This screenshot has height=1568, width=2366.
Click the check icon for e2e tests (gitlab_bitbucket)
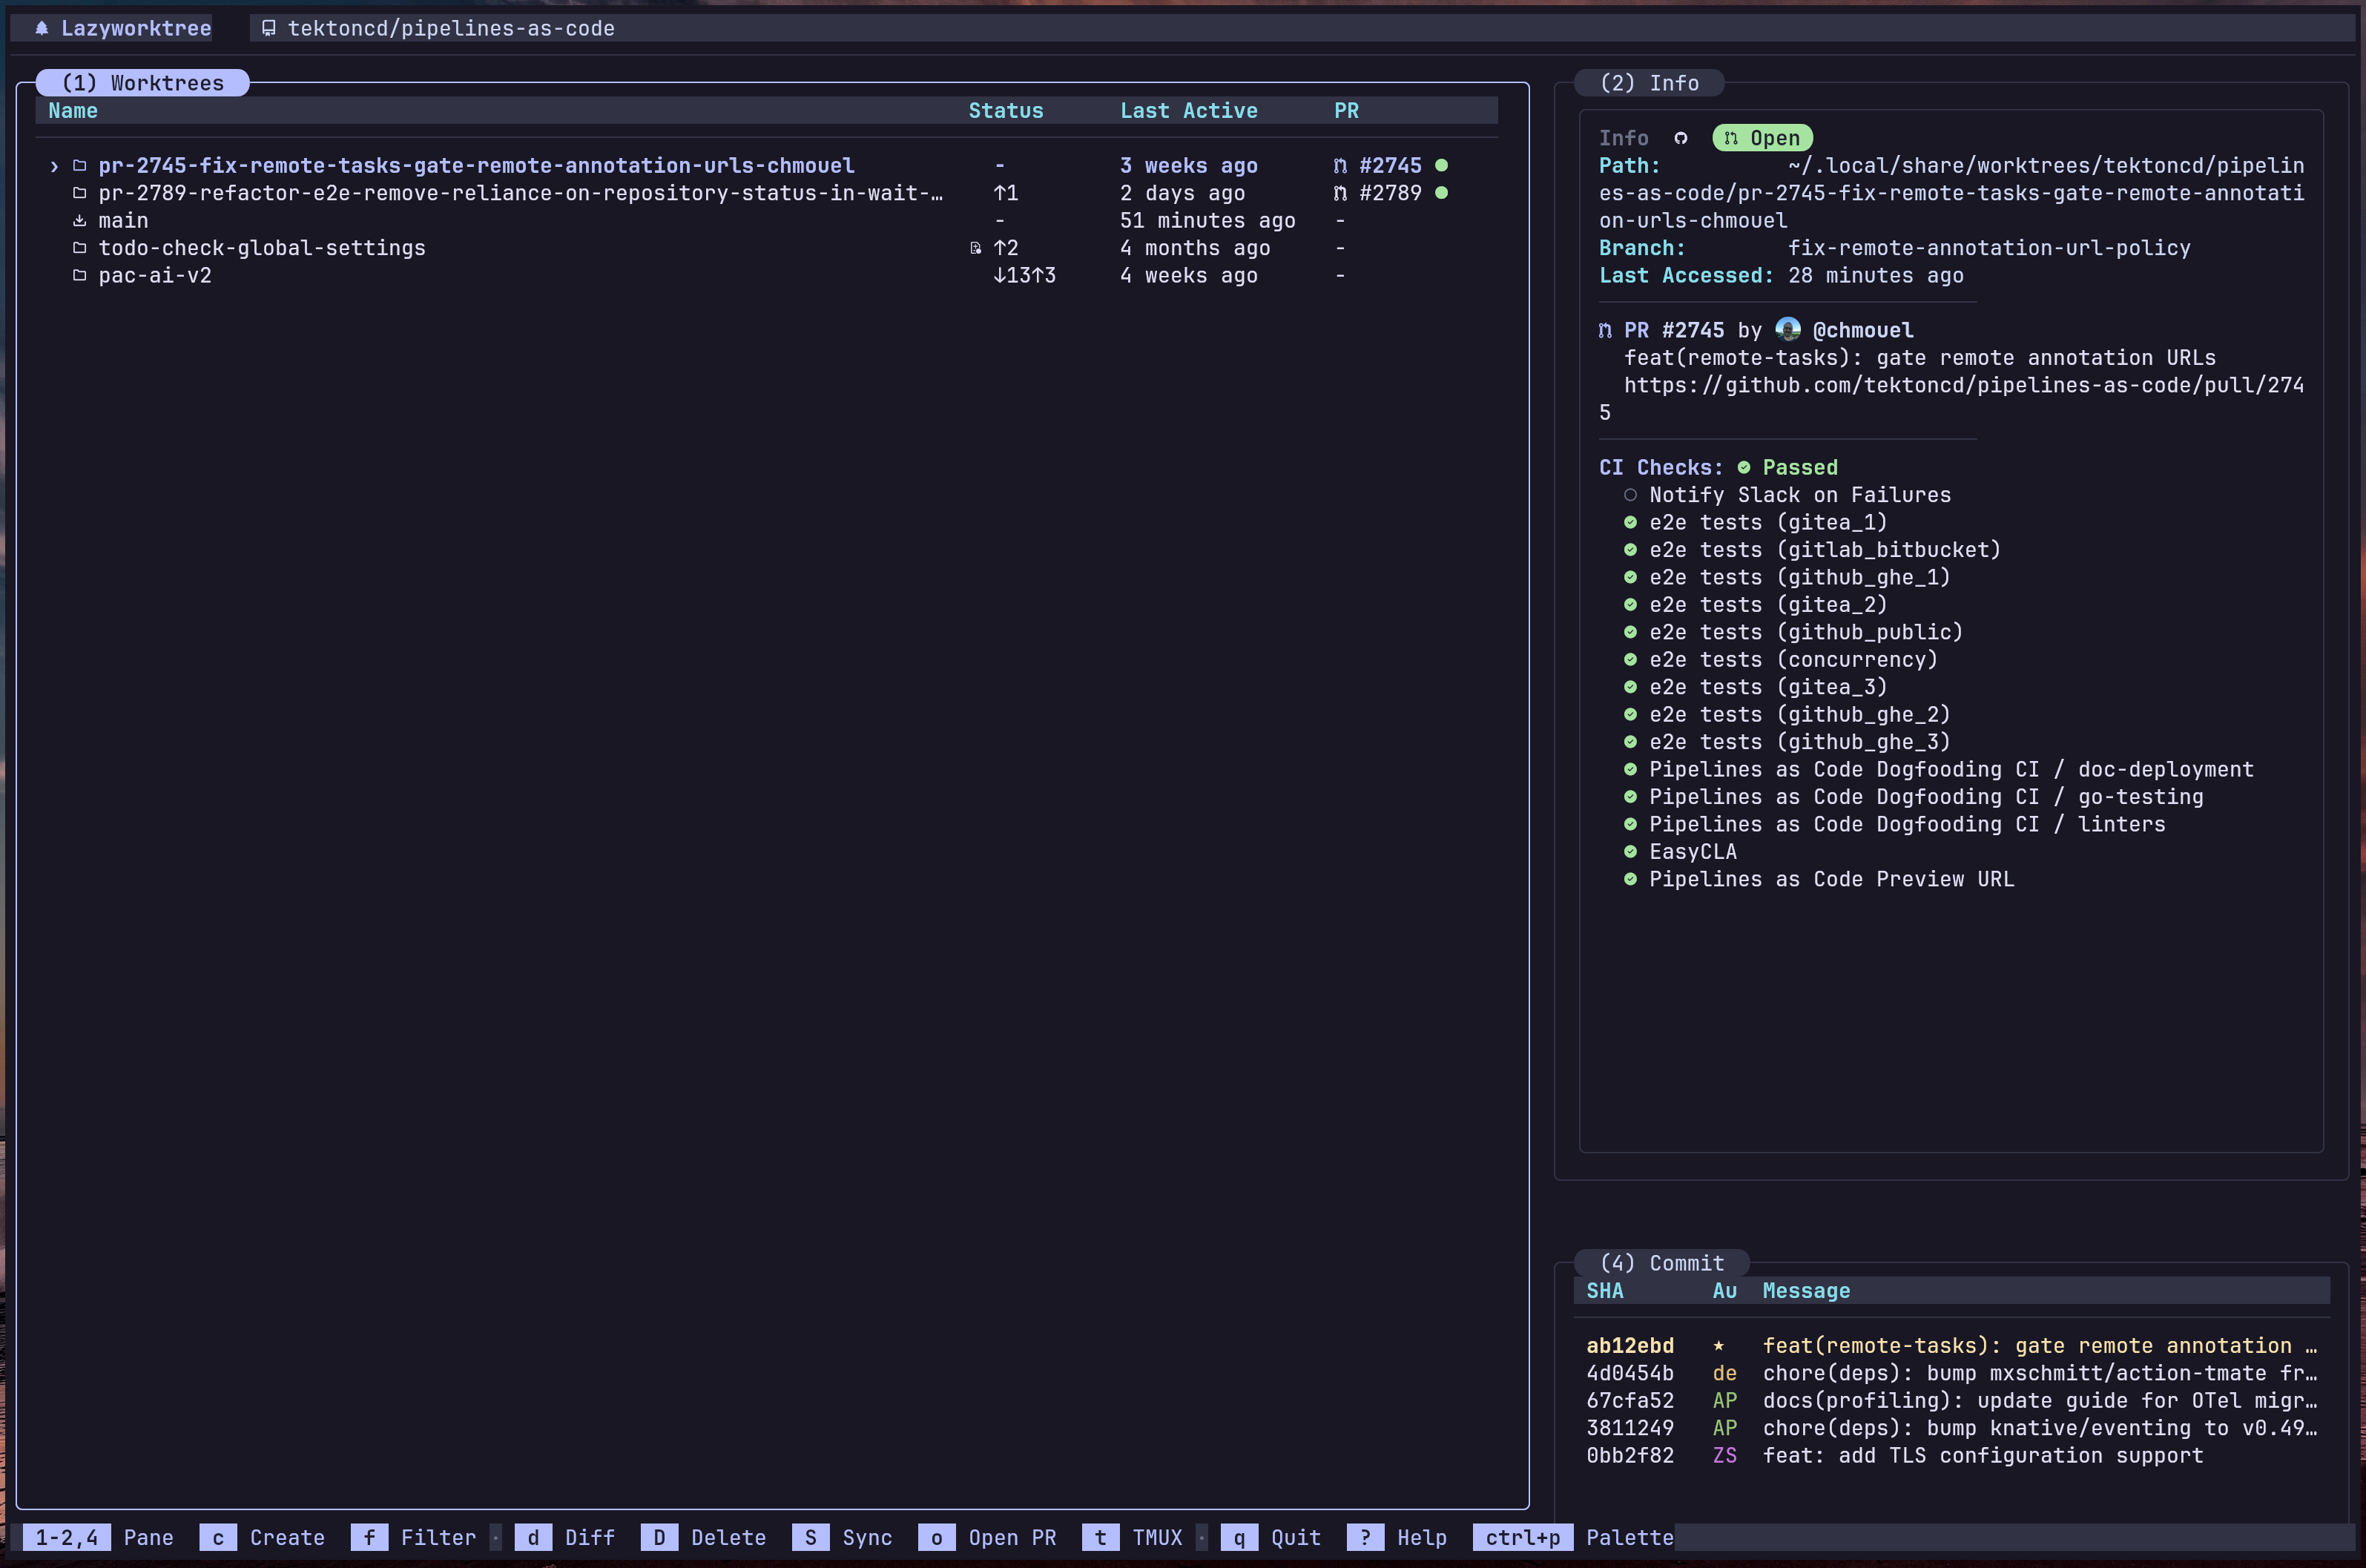click(1630, 550)
